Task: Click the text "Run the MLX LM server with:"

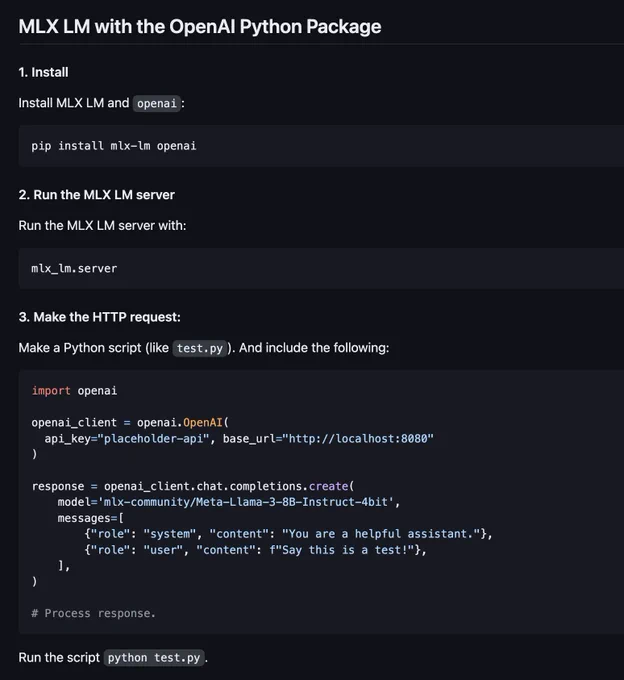Action: (x=102, y=226)
